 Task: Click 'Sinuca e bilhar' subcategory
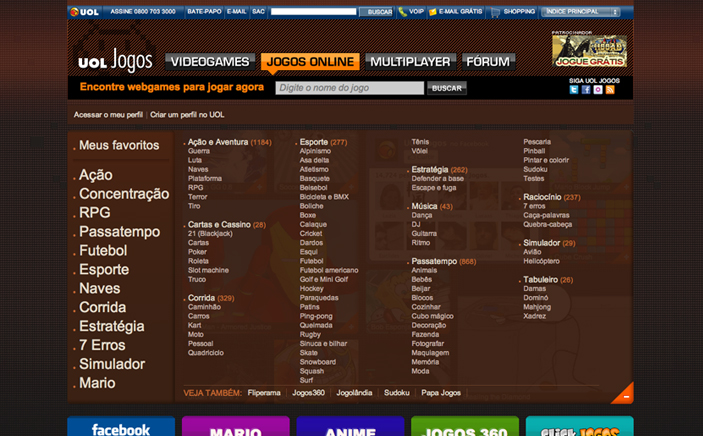tap(323, 344)
